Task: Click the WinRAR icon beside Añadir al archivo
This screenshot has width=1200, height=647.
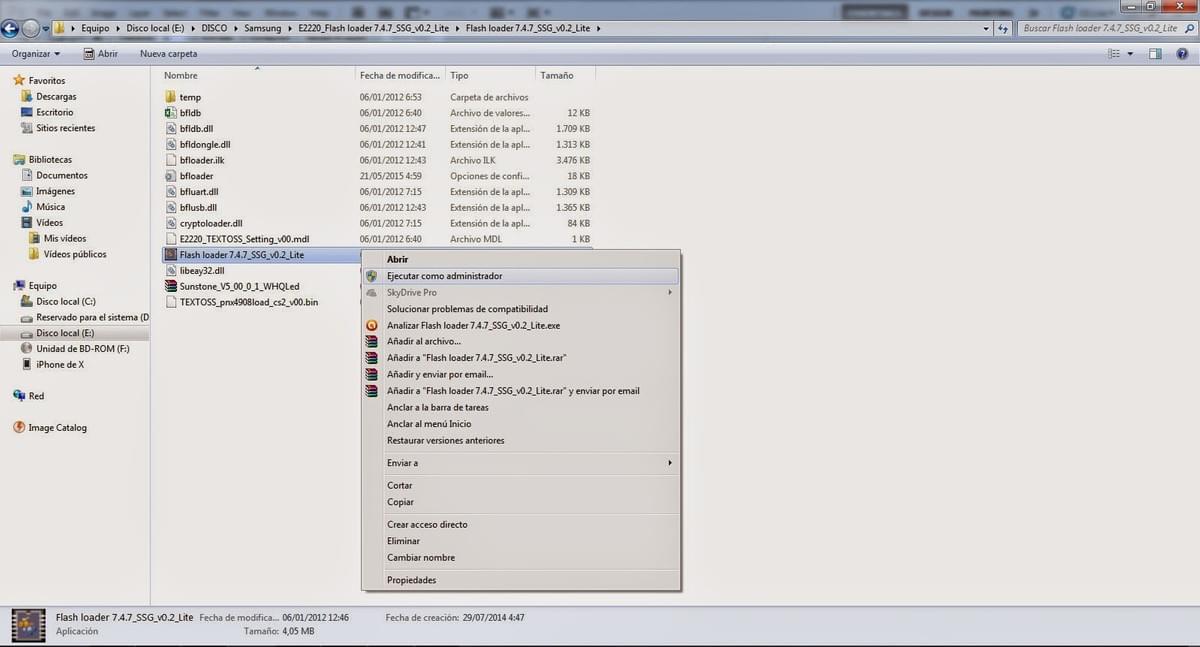Action: coord(372,342)
